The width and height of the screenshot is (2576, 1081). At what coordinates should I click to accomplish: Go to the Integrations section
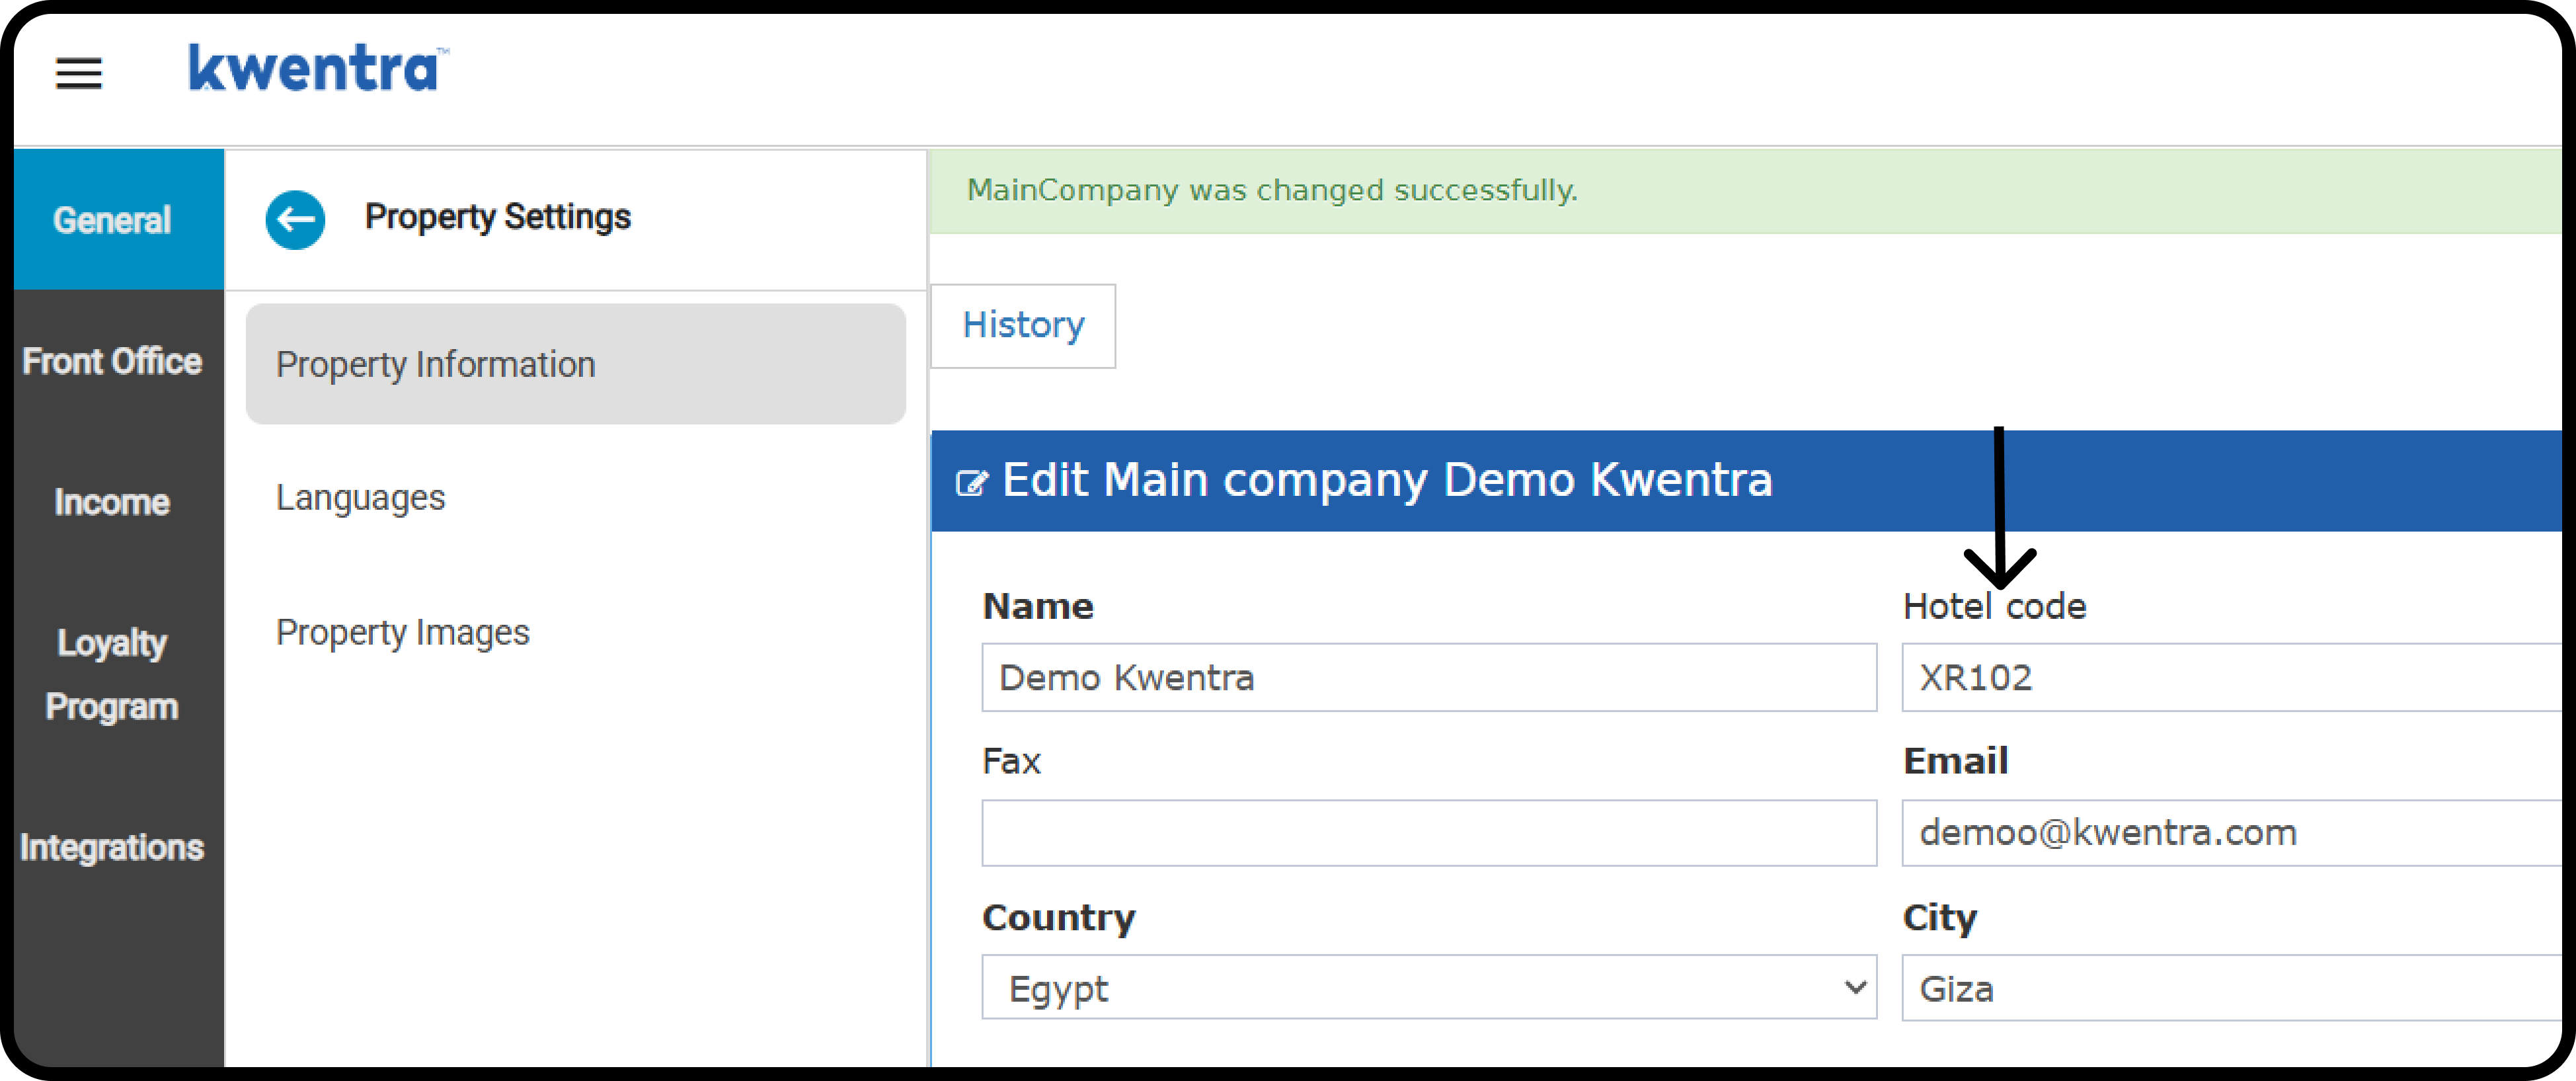[x=112, y=847]
